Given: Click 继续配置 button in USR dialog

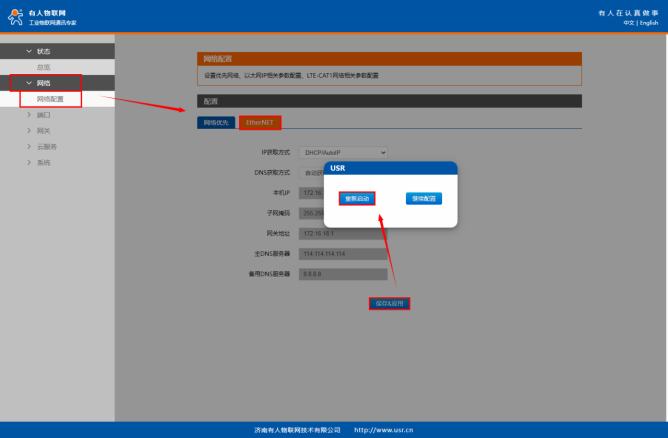Looking at the screenshot, I should (x=424, y=198).
